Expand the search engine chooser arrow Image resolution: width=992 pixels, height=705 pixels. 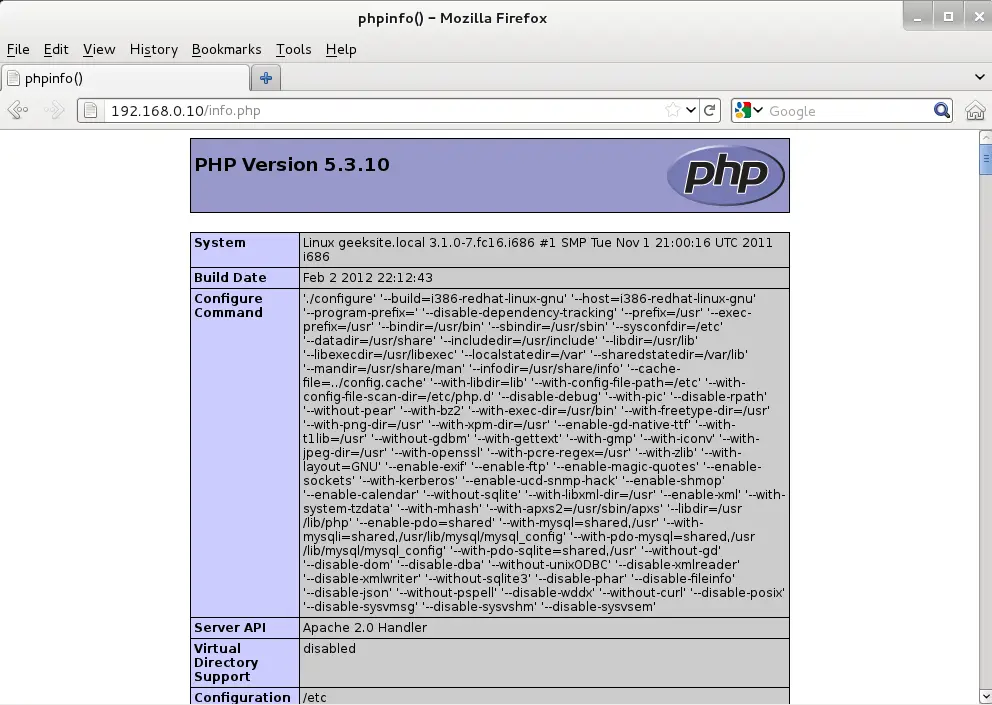coord(758,110)
